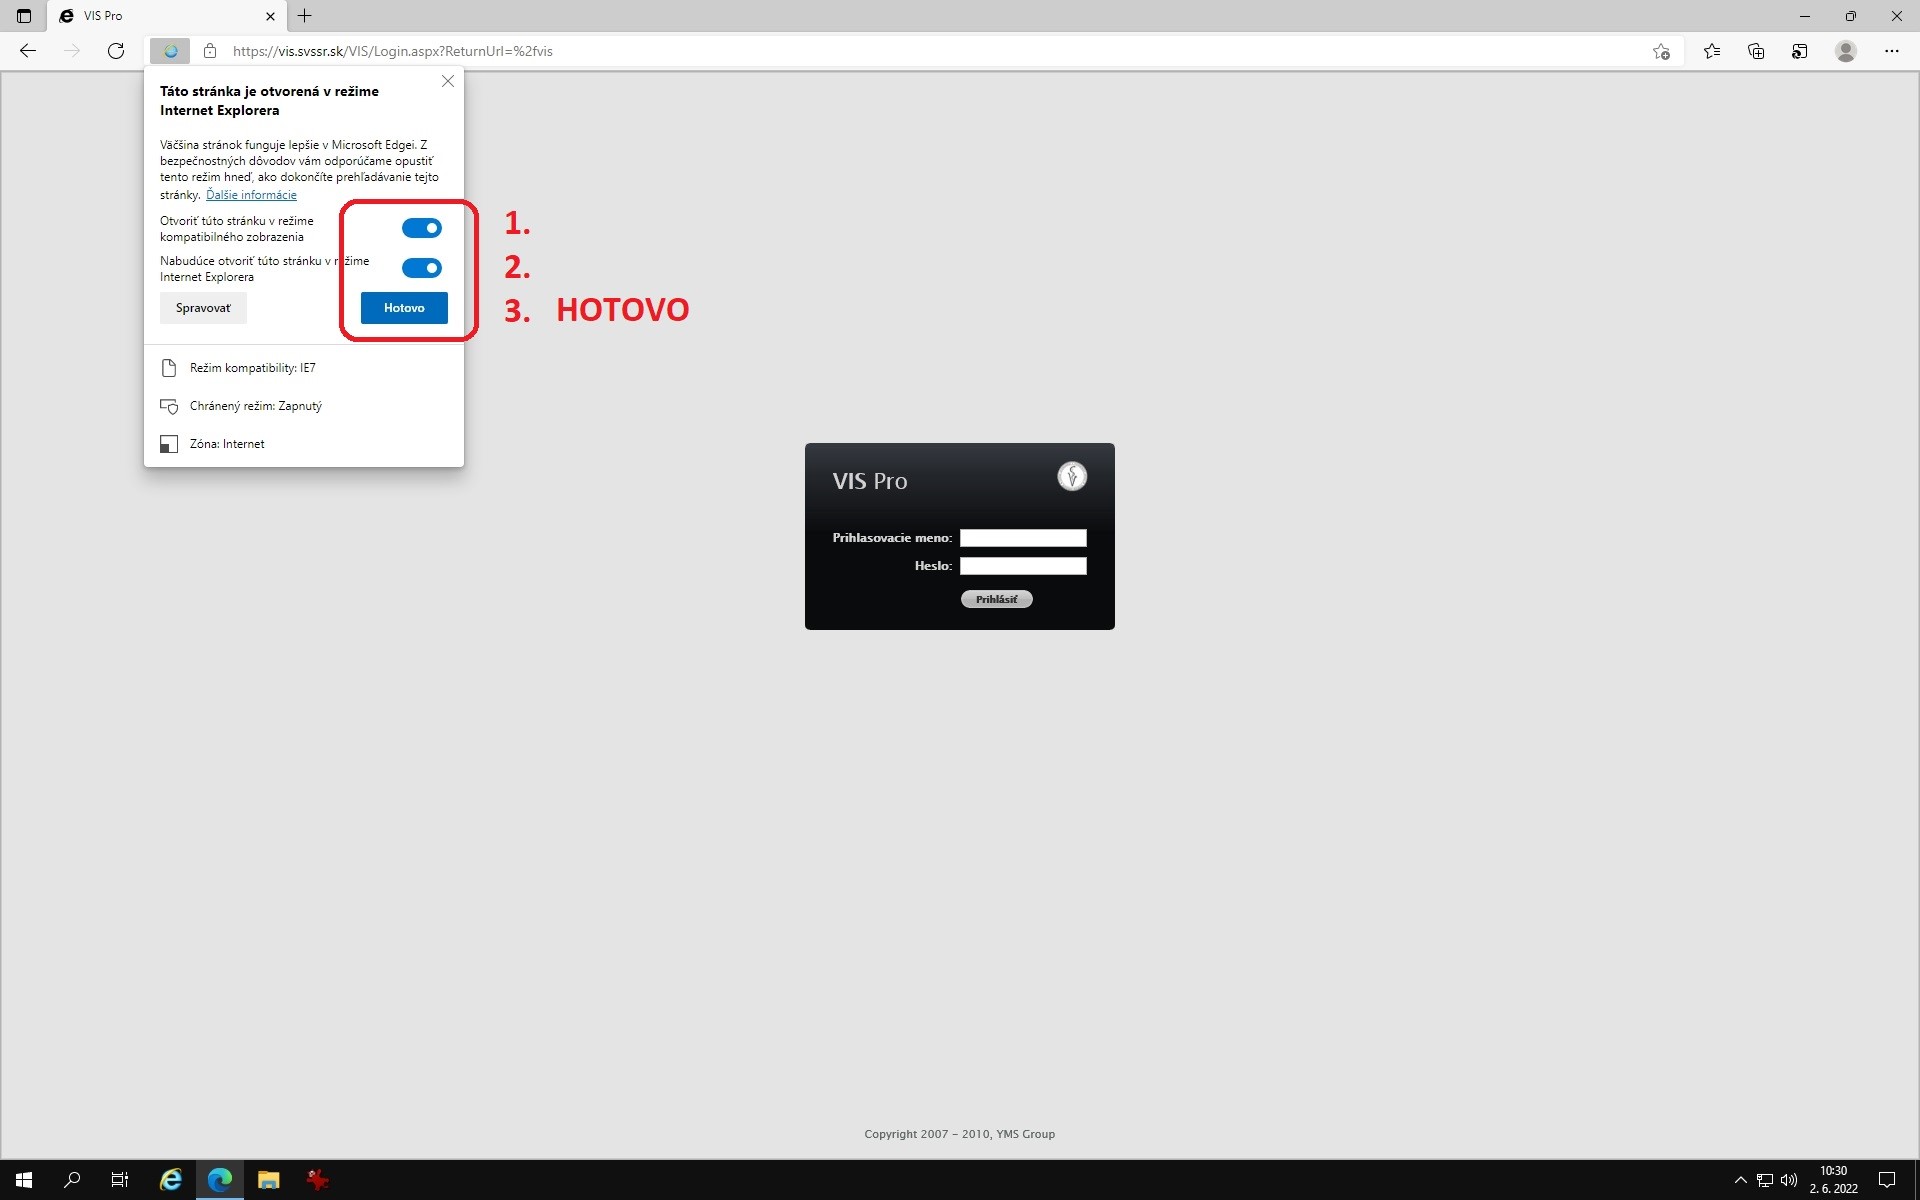
Task: Click the round VIS Pro logo emblem
Action: pos(1072,476)
